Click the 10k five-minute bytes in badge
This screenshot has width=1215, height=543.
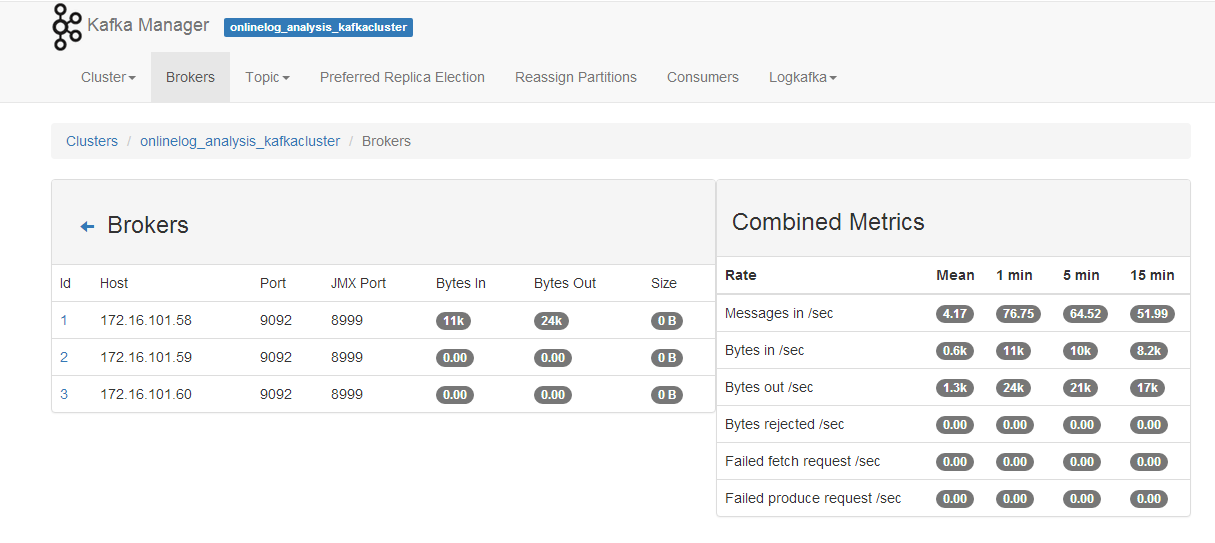pos(1080,351)
